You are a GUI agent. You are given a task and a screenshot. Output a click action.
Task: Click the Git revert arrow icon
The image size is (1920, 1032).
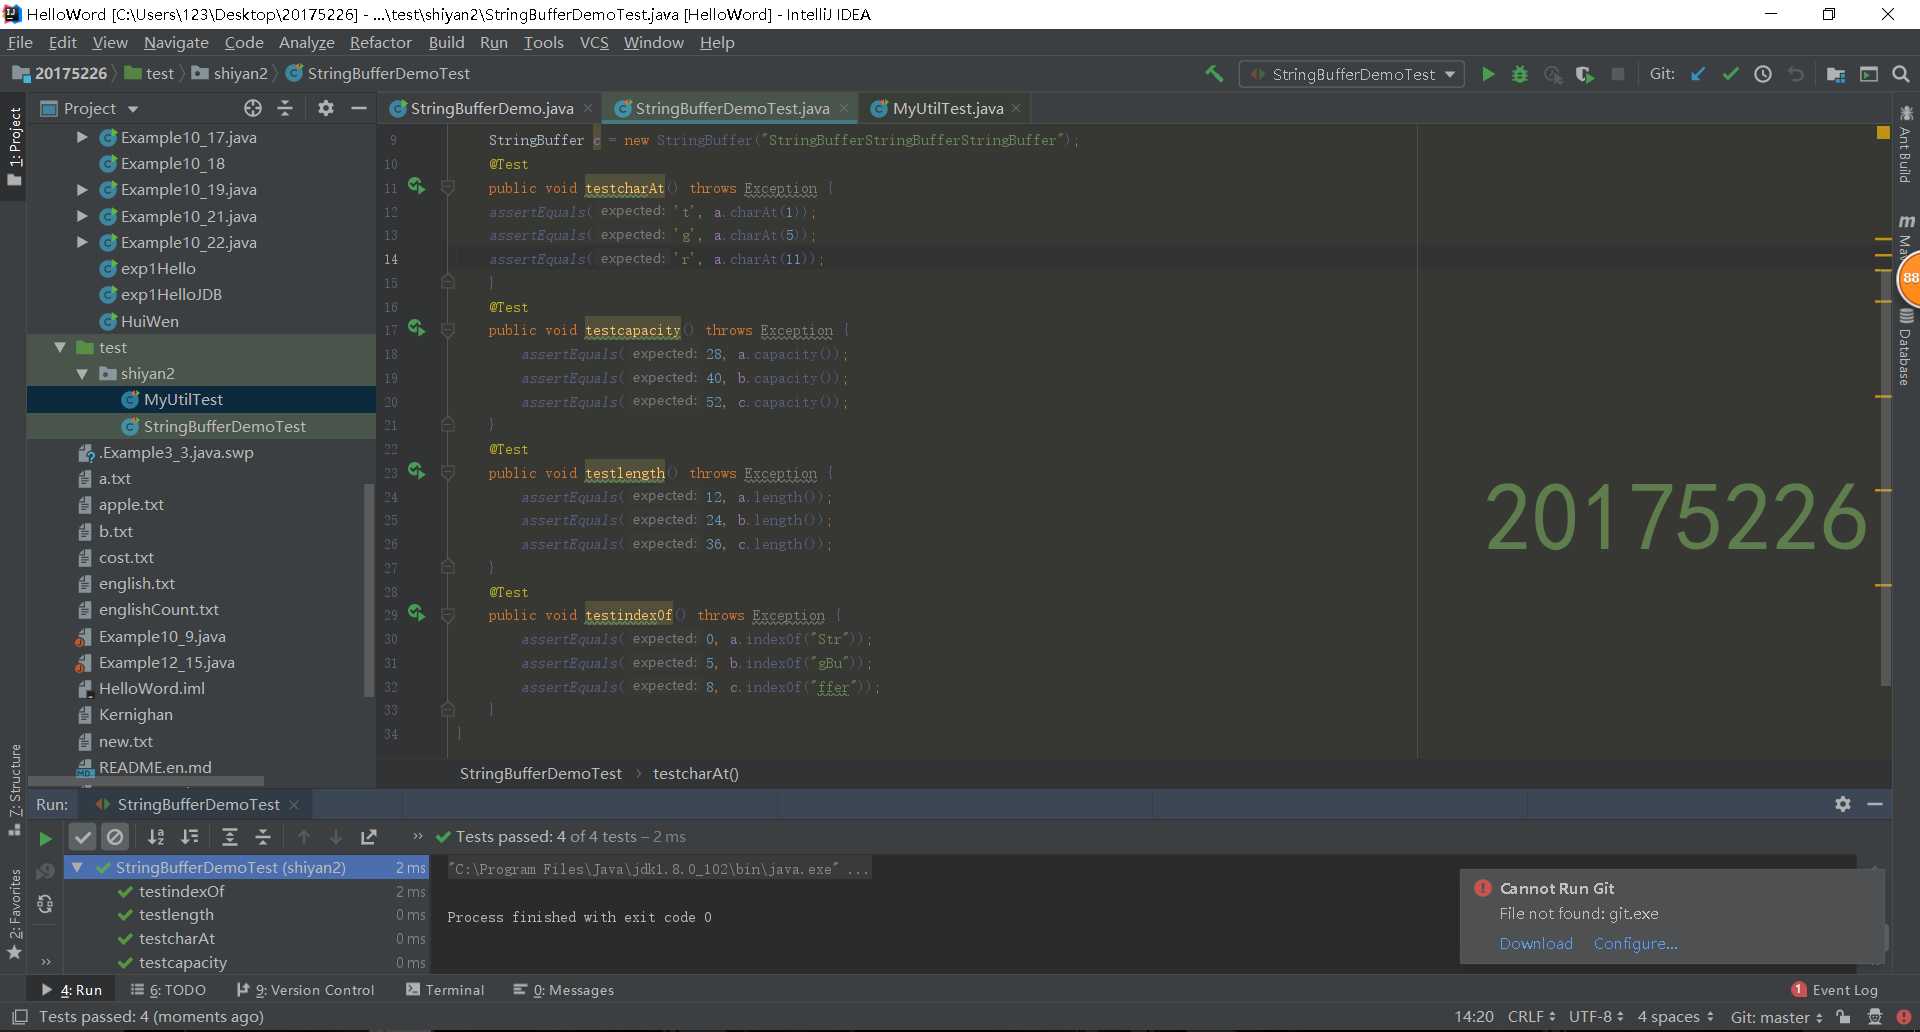point(1796,74)
